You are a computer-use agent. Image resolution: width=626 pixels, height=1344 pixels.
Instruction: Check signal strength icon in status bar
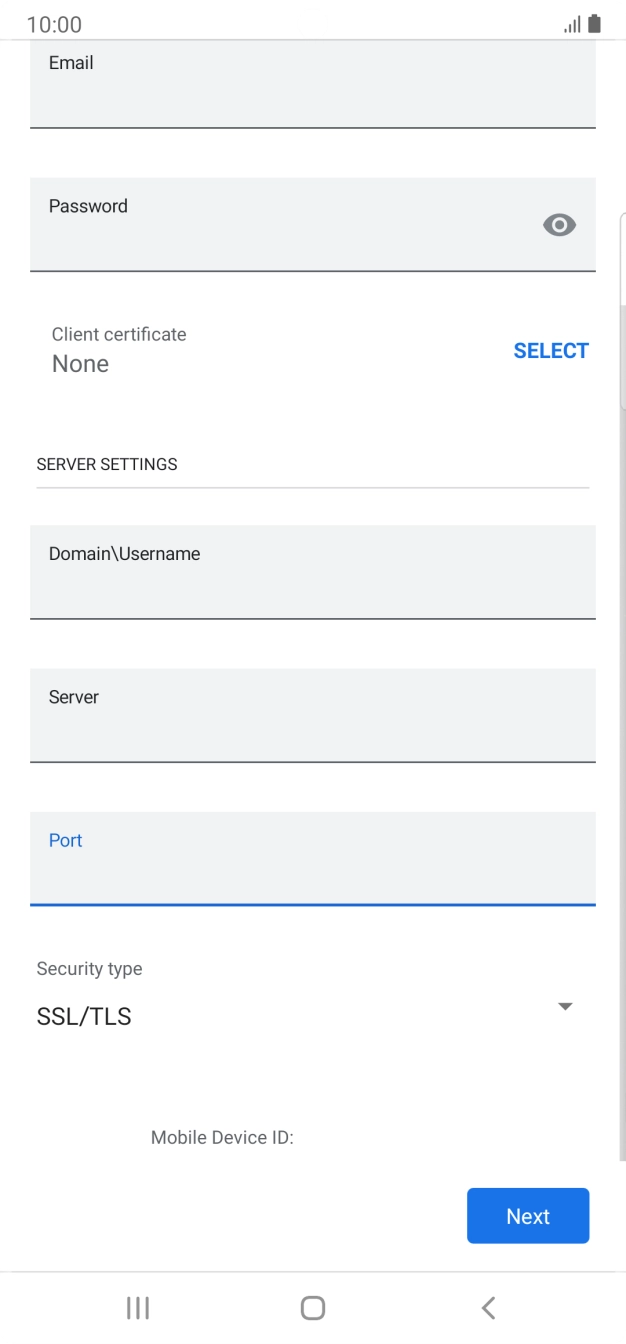click(x=572, y=23)
